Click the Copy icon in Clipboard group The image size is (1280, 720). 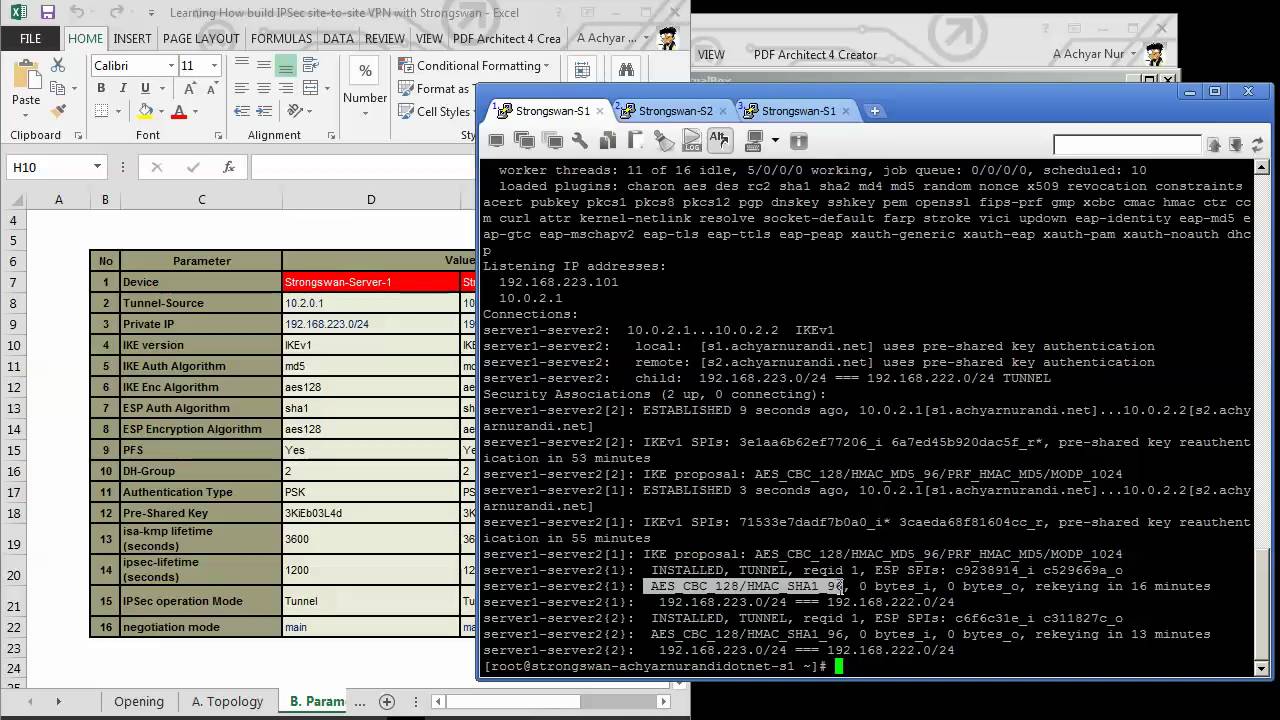pos(58,88)
